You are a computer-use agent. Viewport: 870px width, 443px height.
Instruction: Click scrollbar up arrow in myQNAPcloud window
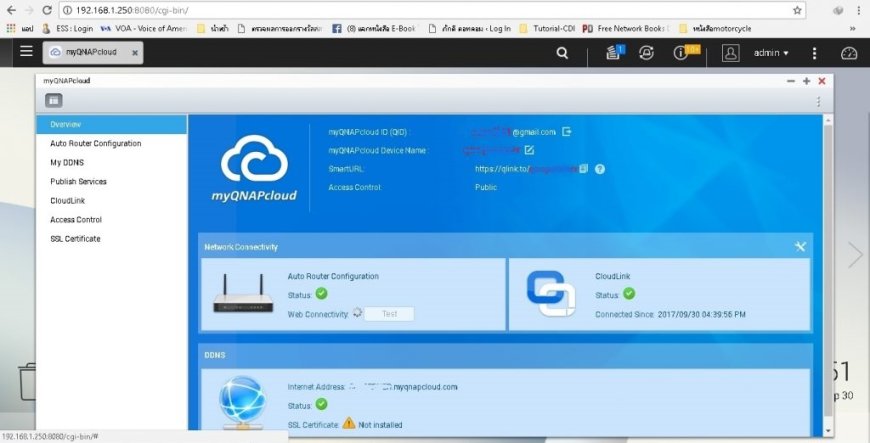click(x=827, y=120)
